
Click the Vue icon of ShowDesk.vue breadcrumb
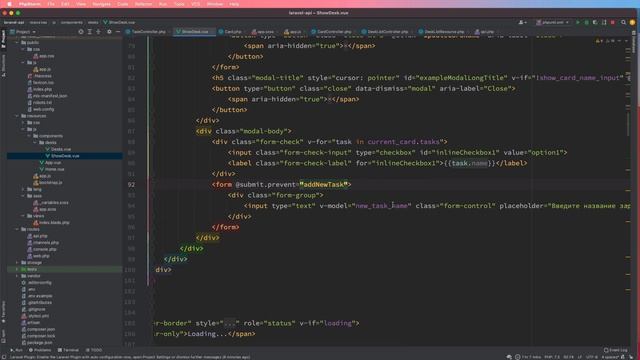click(x=105, y=22)
